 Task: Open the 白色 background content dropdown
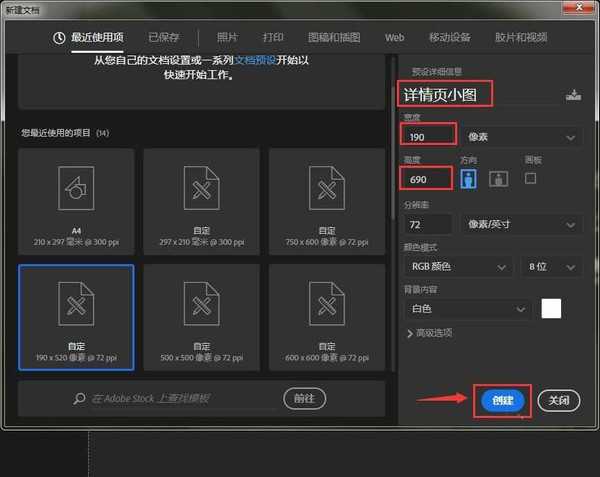(466, 310)
